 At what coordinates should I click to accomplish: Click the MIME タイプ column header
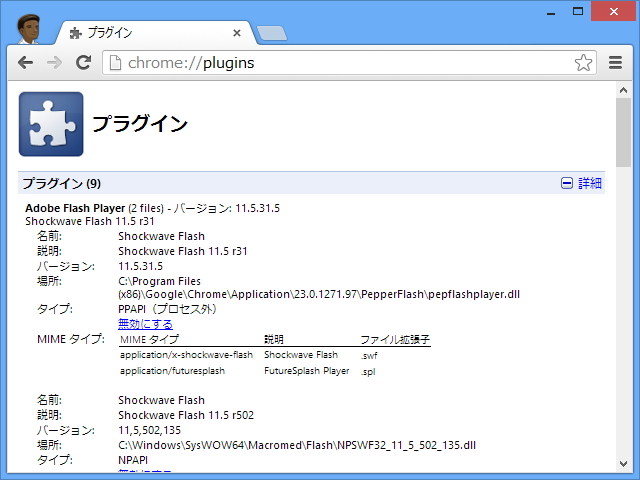tap(149, 340)
